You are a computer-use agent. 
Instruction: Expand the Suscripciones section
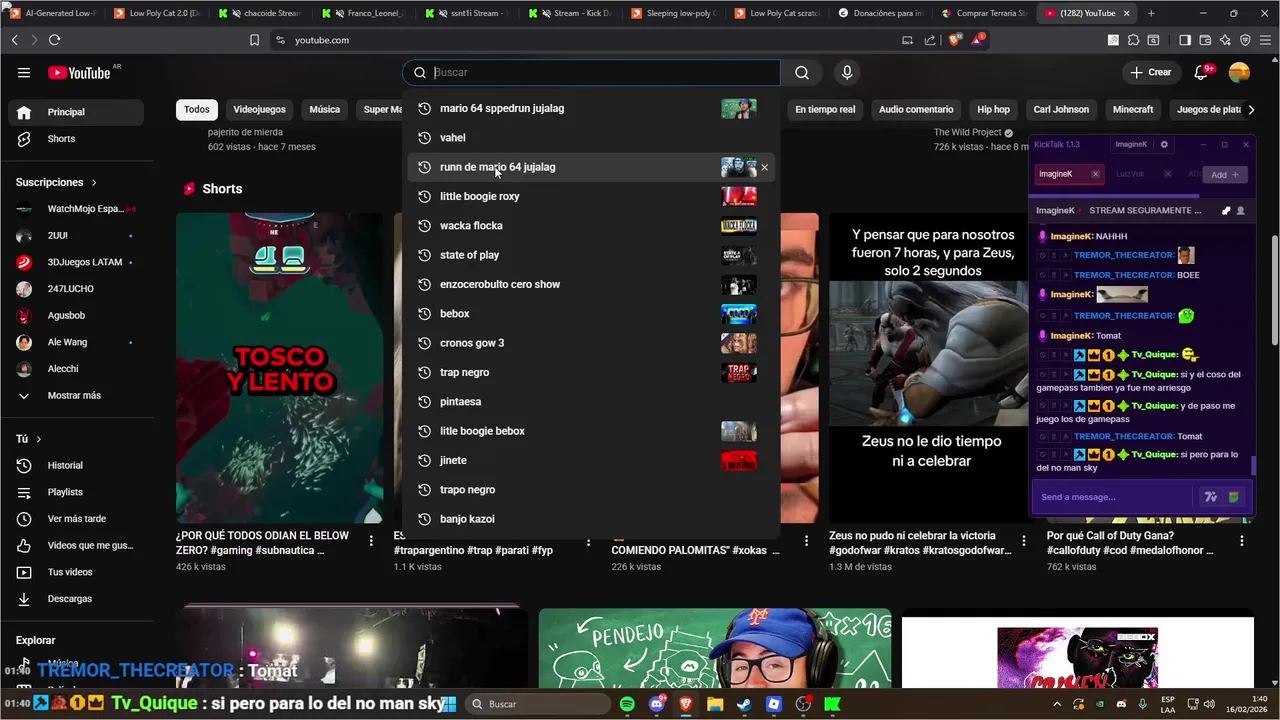pyautogui.click(x=57, y=182)
